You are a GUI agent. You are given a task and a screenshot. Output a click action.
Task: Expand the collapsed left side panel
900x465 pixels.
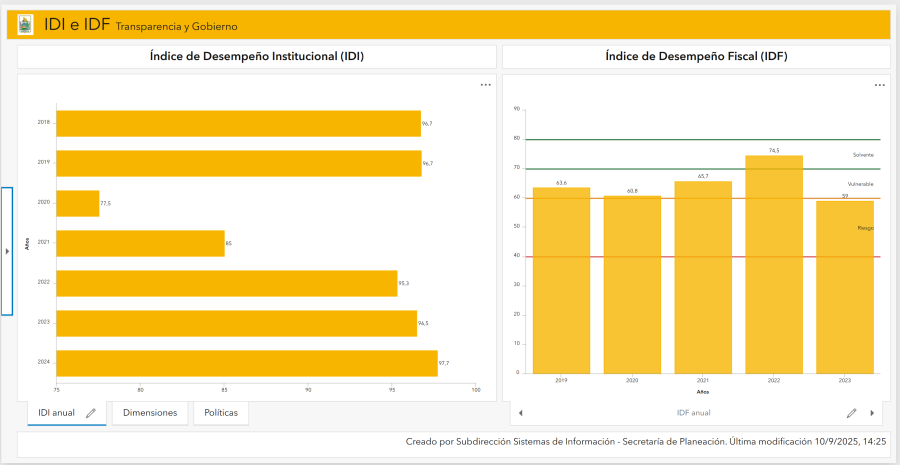7,251
